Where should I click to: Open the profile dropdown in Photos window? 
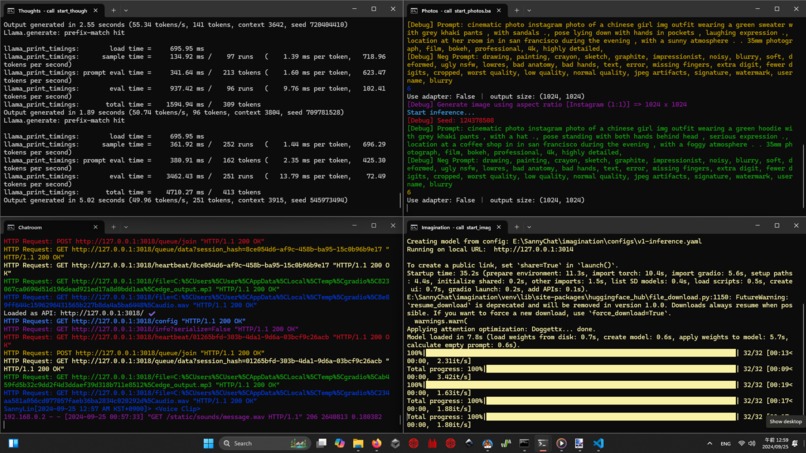pos(529,10)
